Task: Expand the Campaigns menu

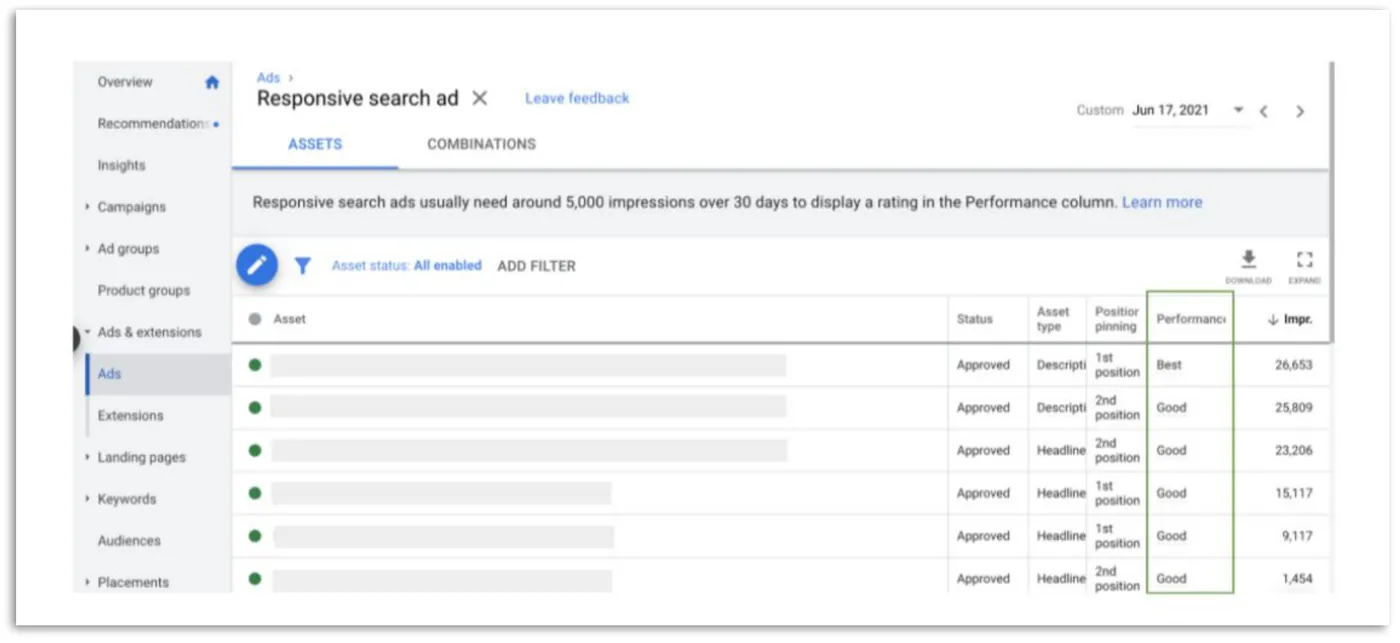Action: [x=88, y=207]
